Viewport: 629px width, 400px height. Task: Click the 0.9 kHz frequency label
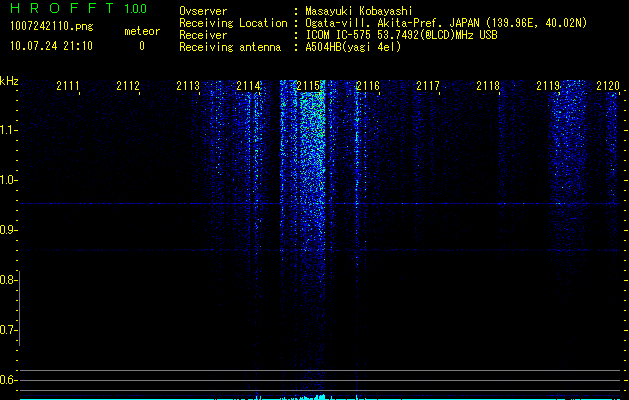(x=8, y=230)
